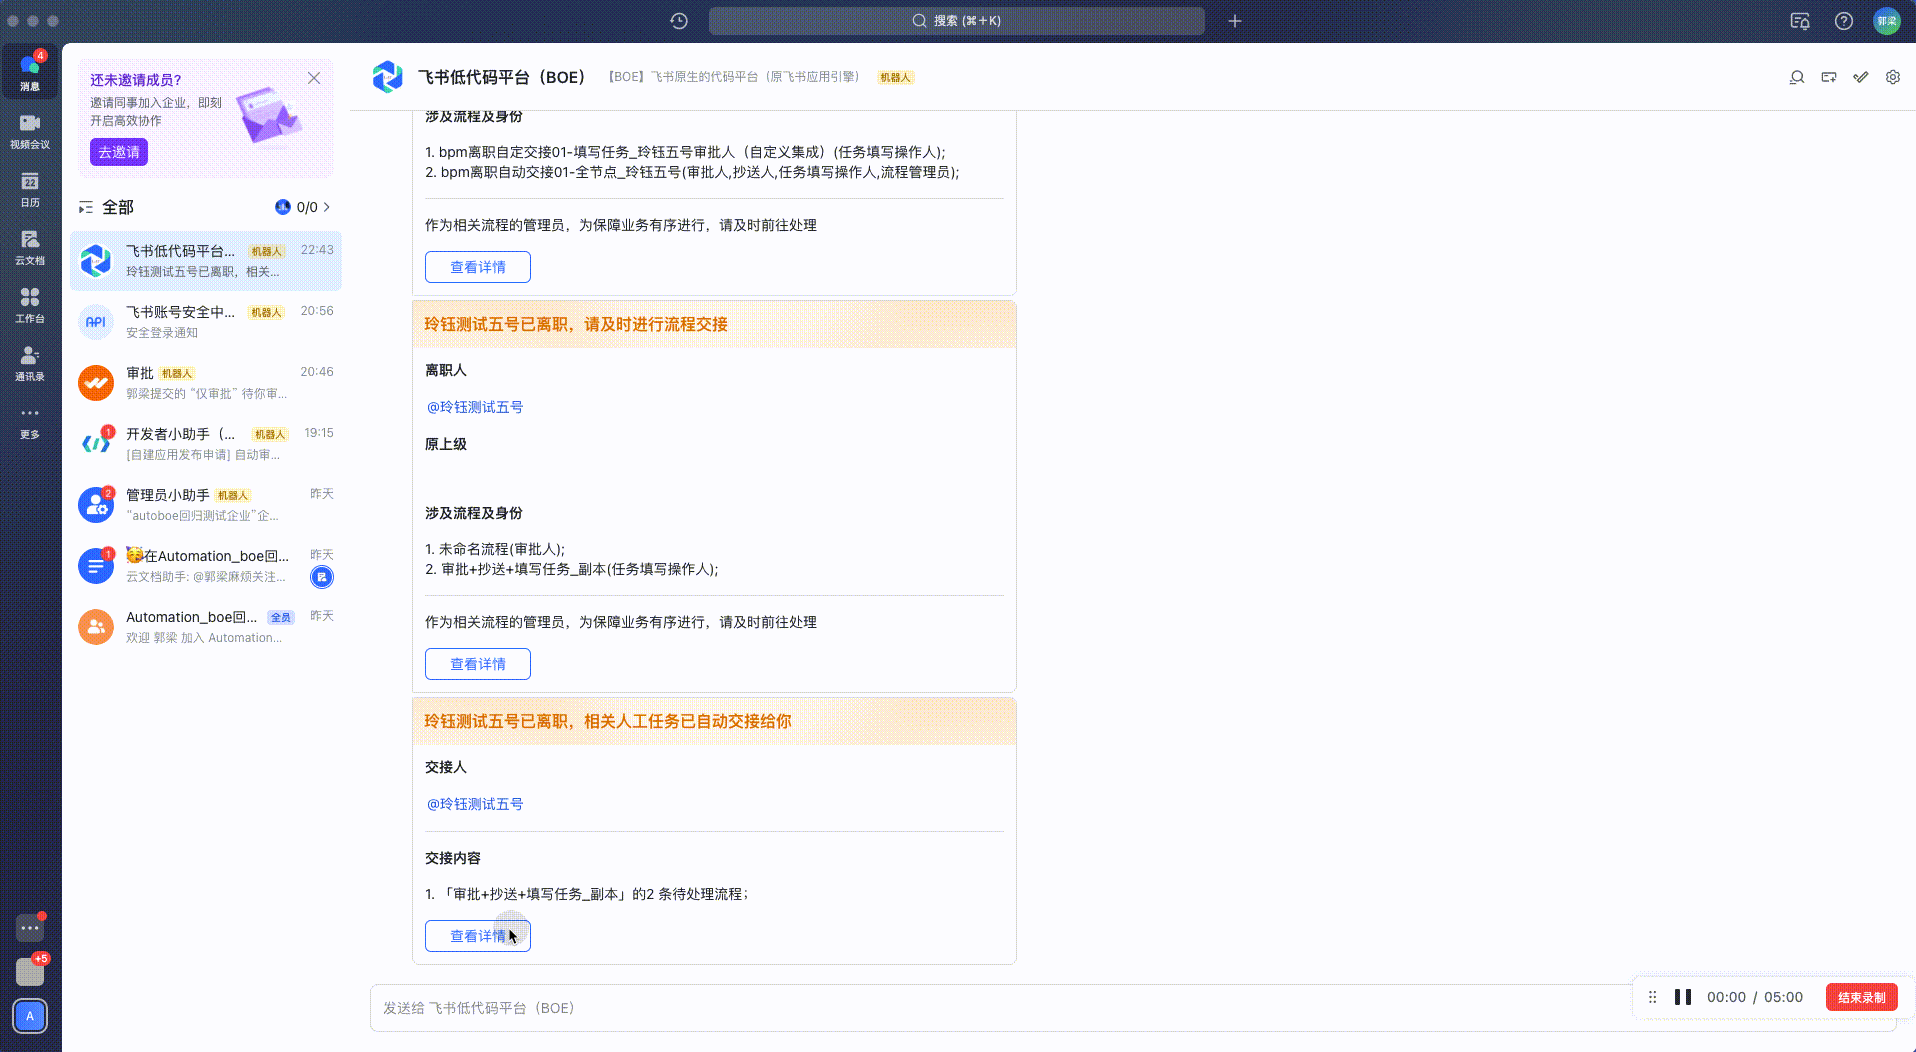
Task: Open 飞书账号安全中心 chat in list
Action: click(x=206, y=322)
